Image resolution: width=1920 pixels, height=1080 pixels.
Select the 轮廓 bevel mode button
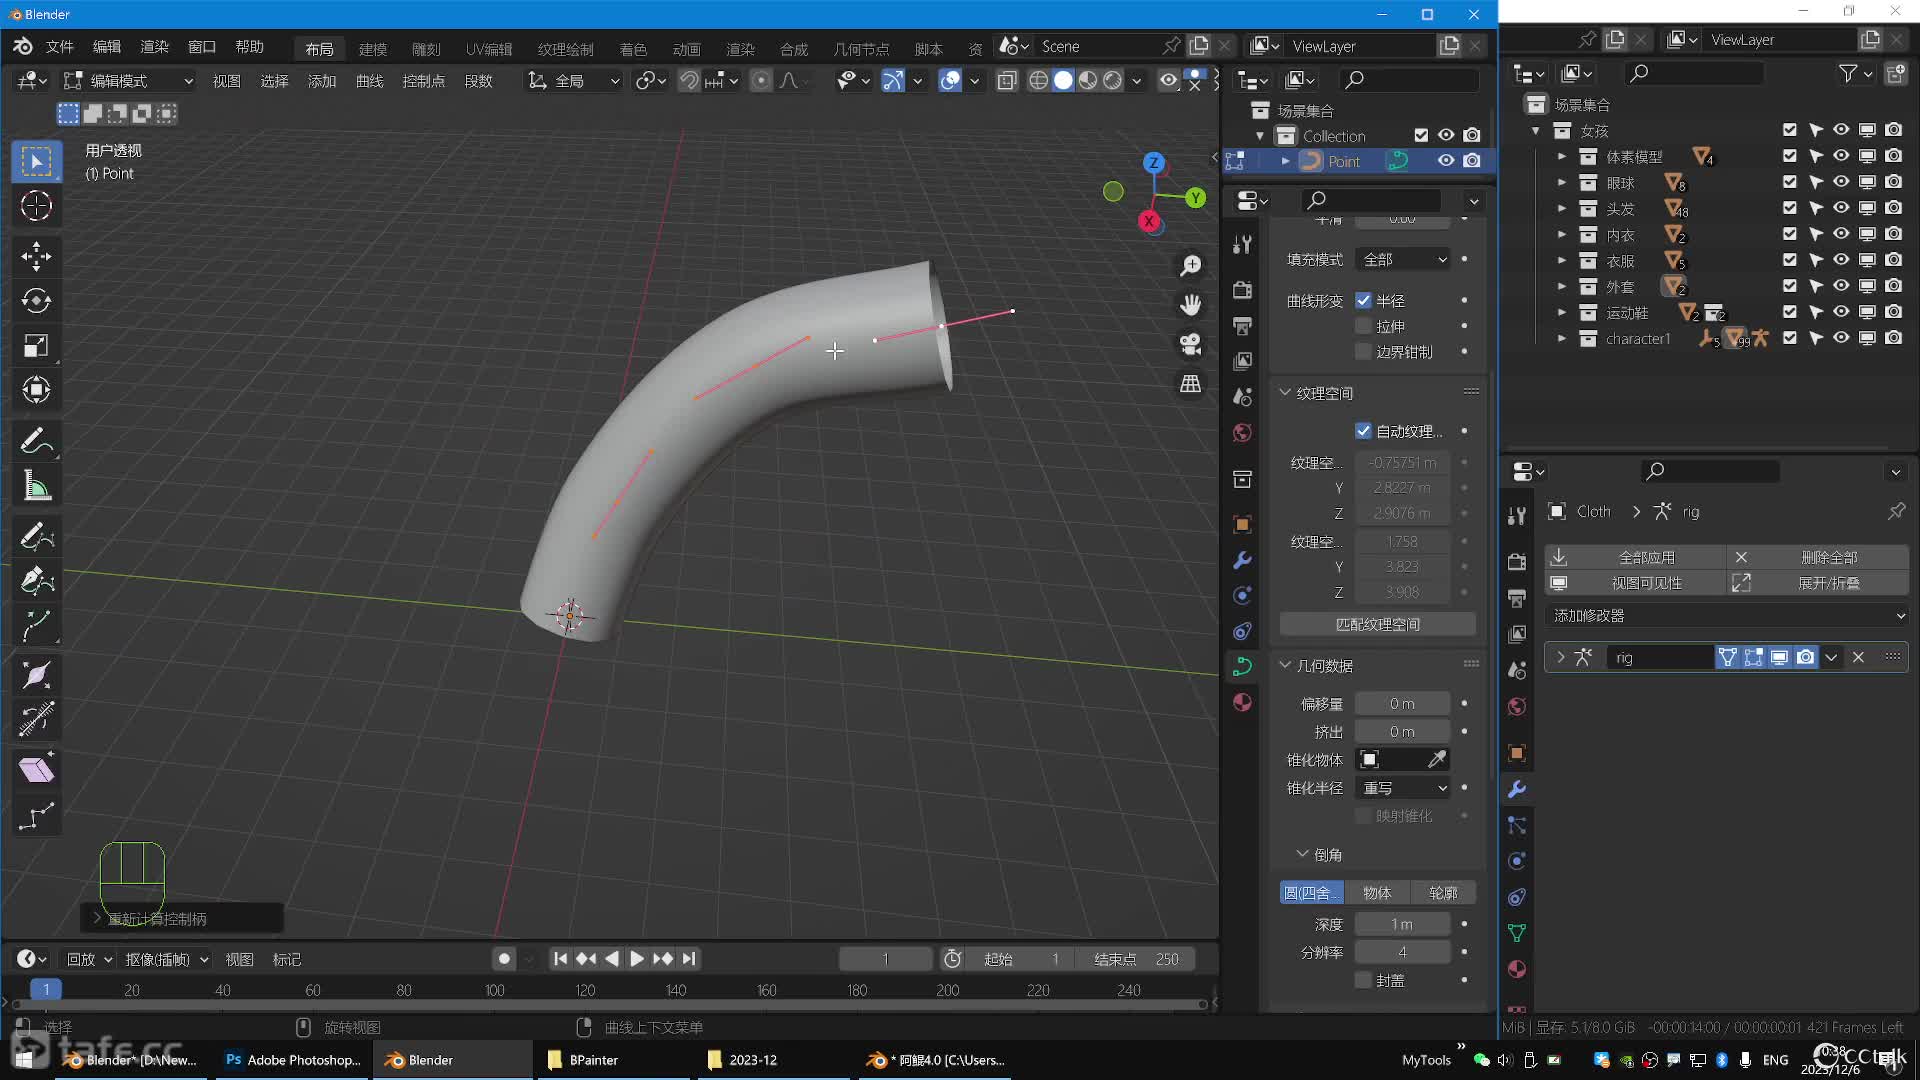pos(1443,893)
